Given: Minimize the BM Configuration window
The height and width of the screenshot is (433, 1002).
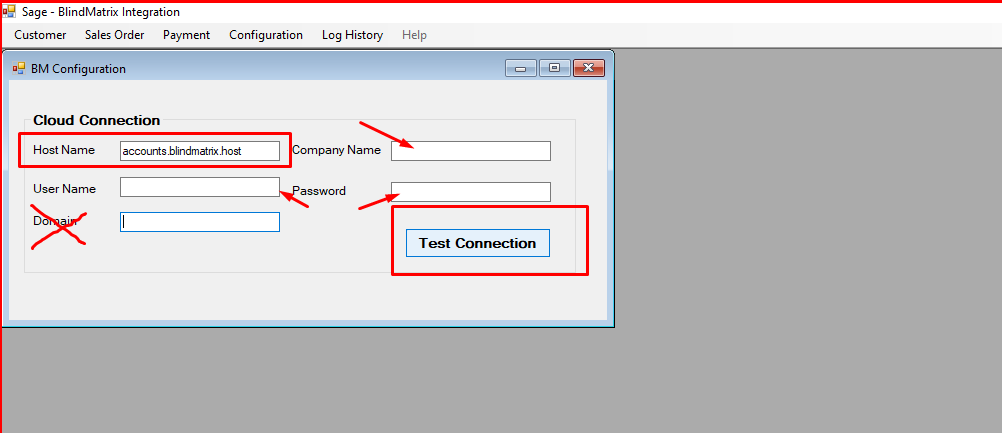Looking at the screenshot, I should (520, 68).
